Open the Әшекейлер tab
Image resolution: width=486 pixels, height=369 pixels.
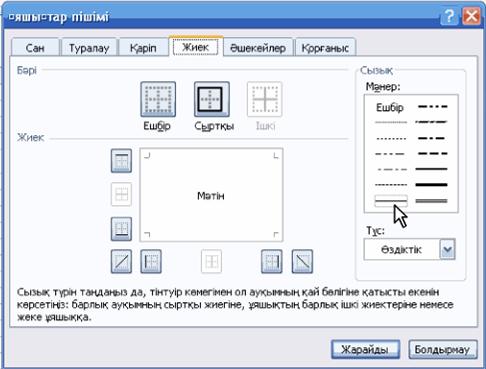(x=258, y=48)
